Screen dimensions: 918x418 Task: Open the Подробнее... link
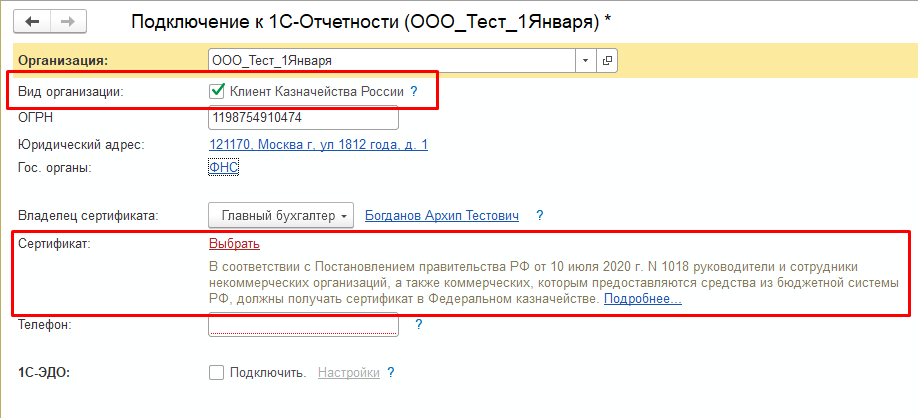[642, 299]
